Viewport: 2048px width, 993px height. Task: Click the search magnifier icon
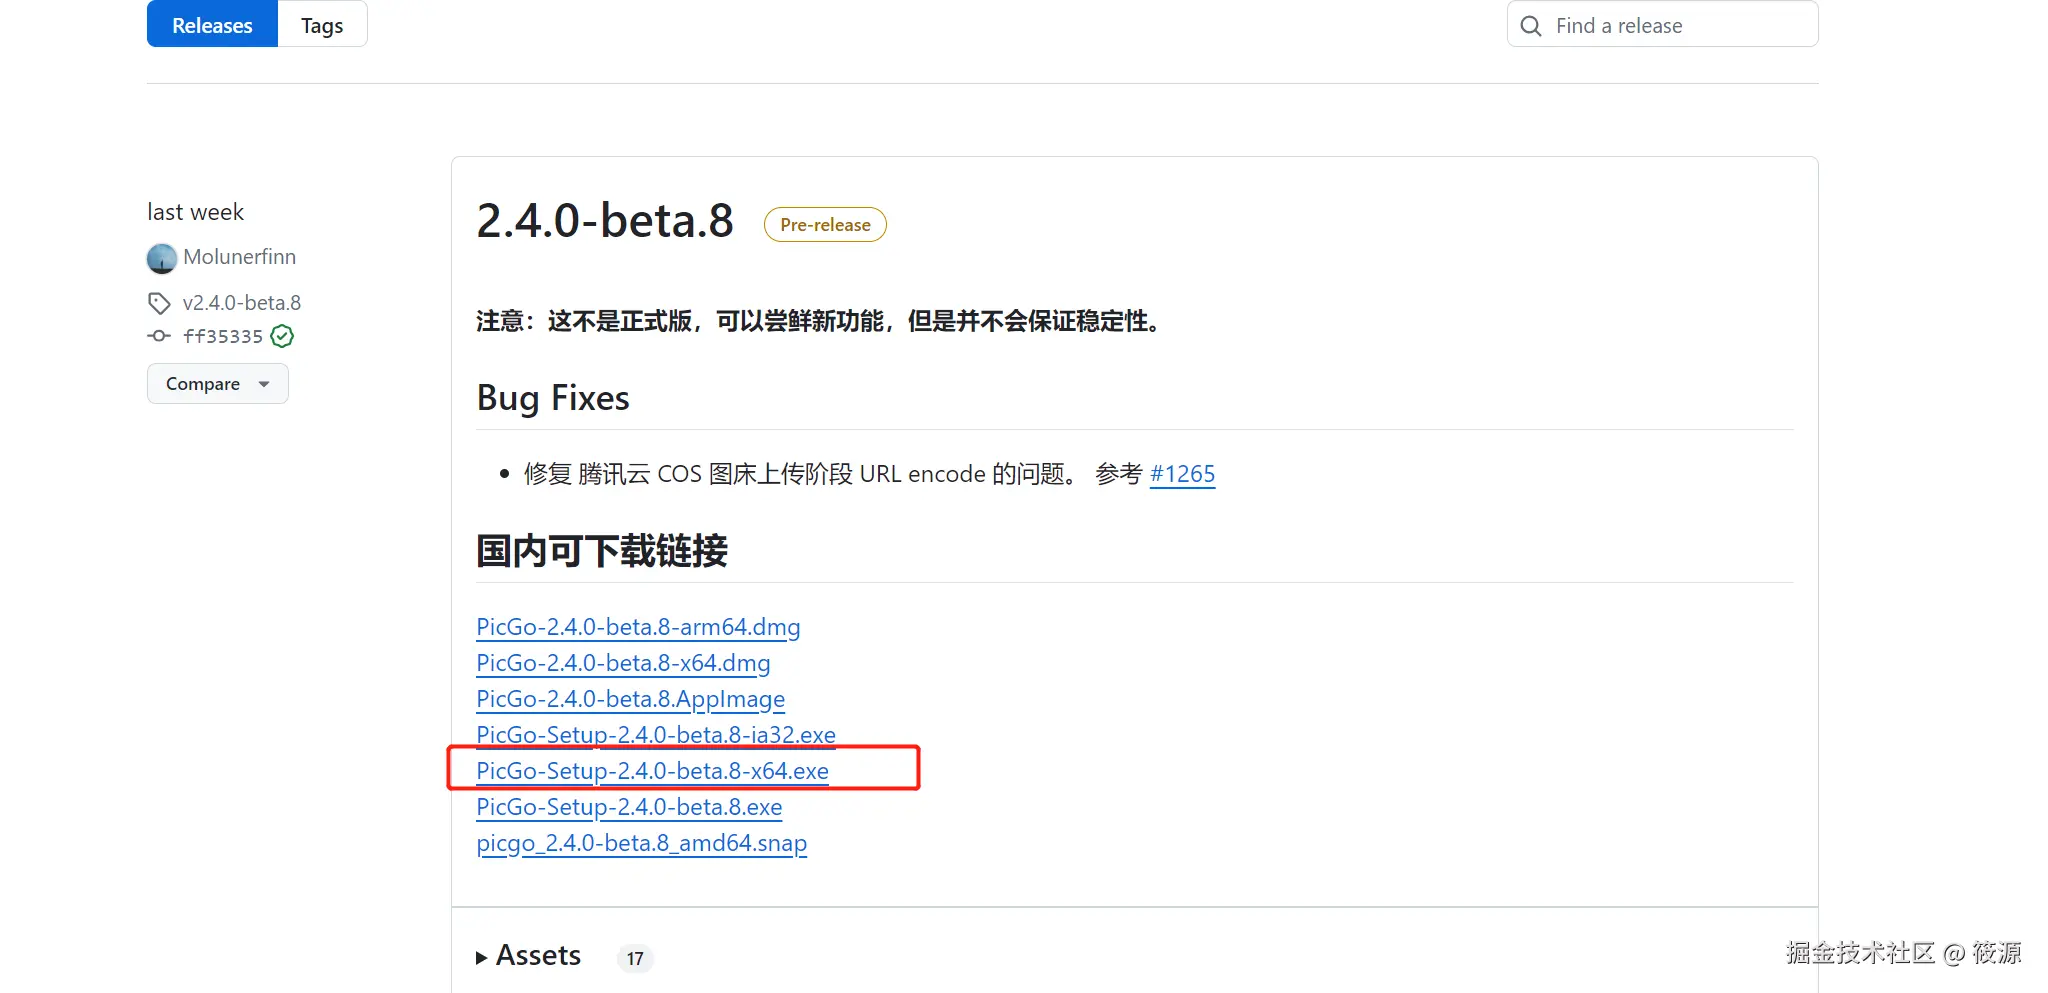(1531, 26)
